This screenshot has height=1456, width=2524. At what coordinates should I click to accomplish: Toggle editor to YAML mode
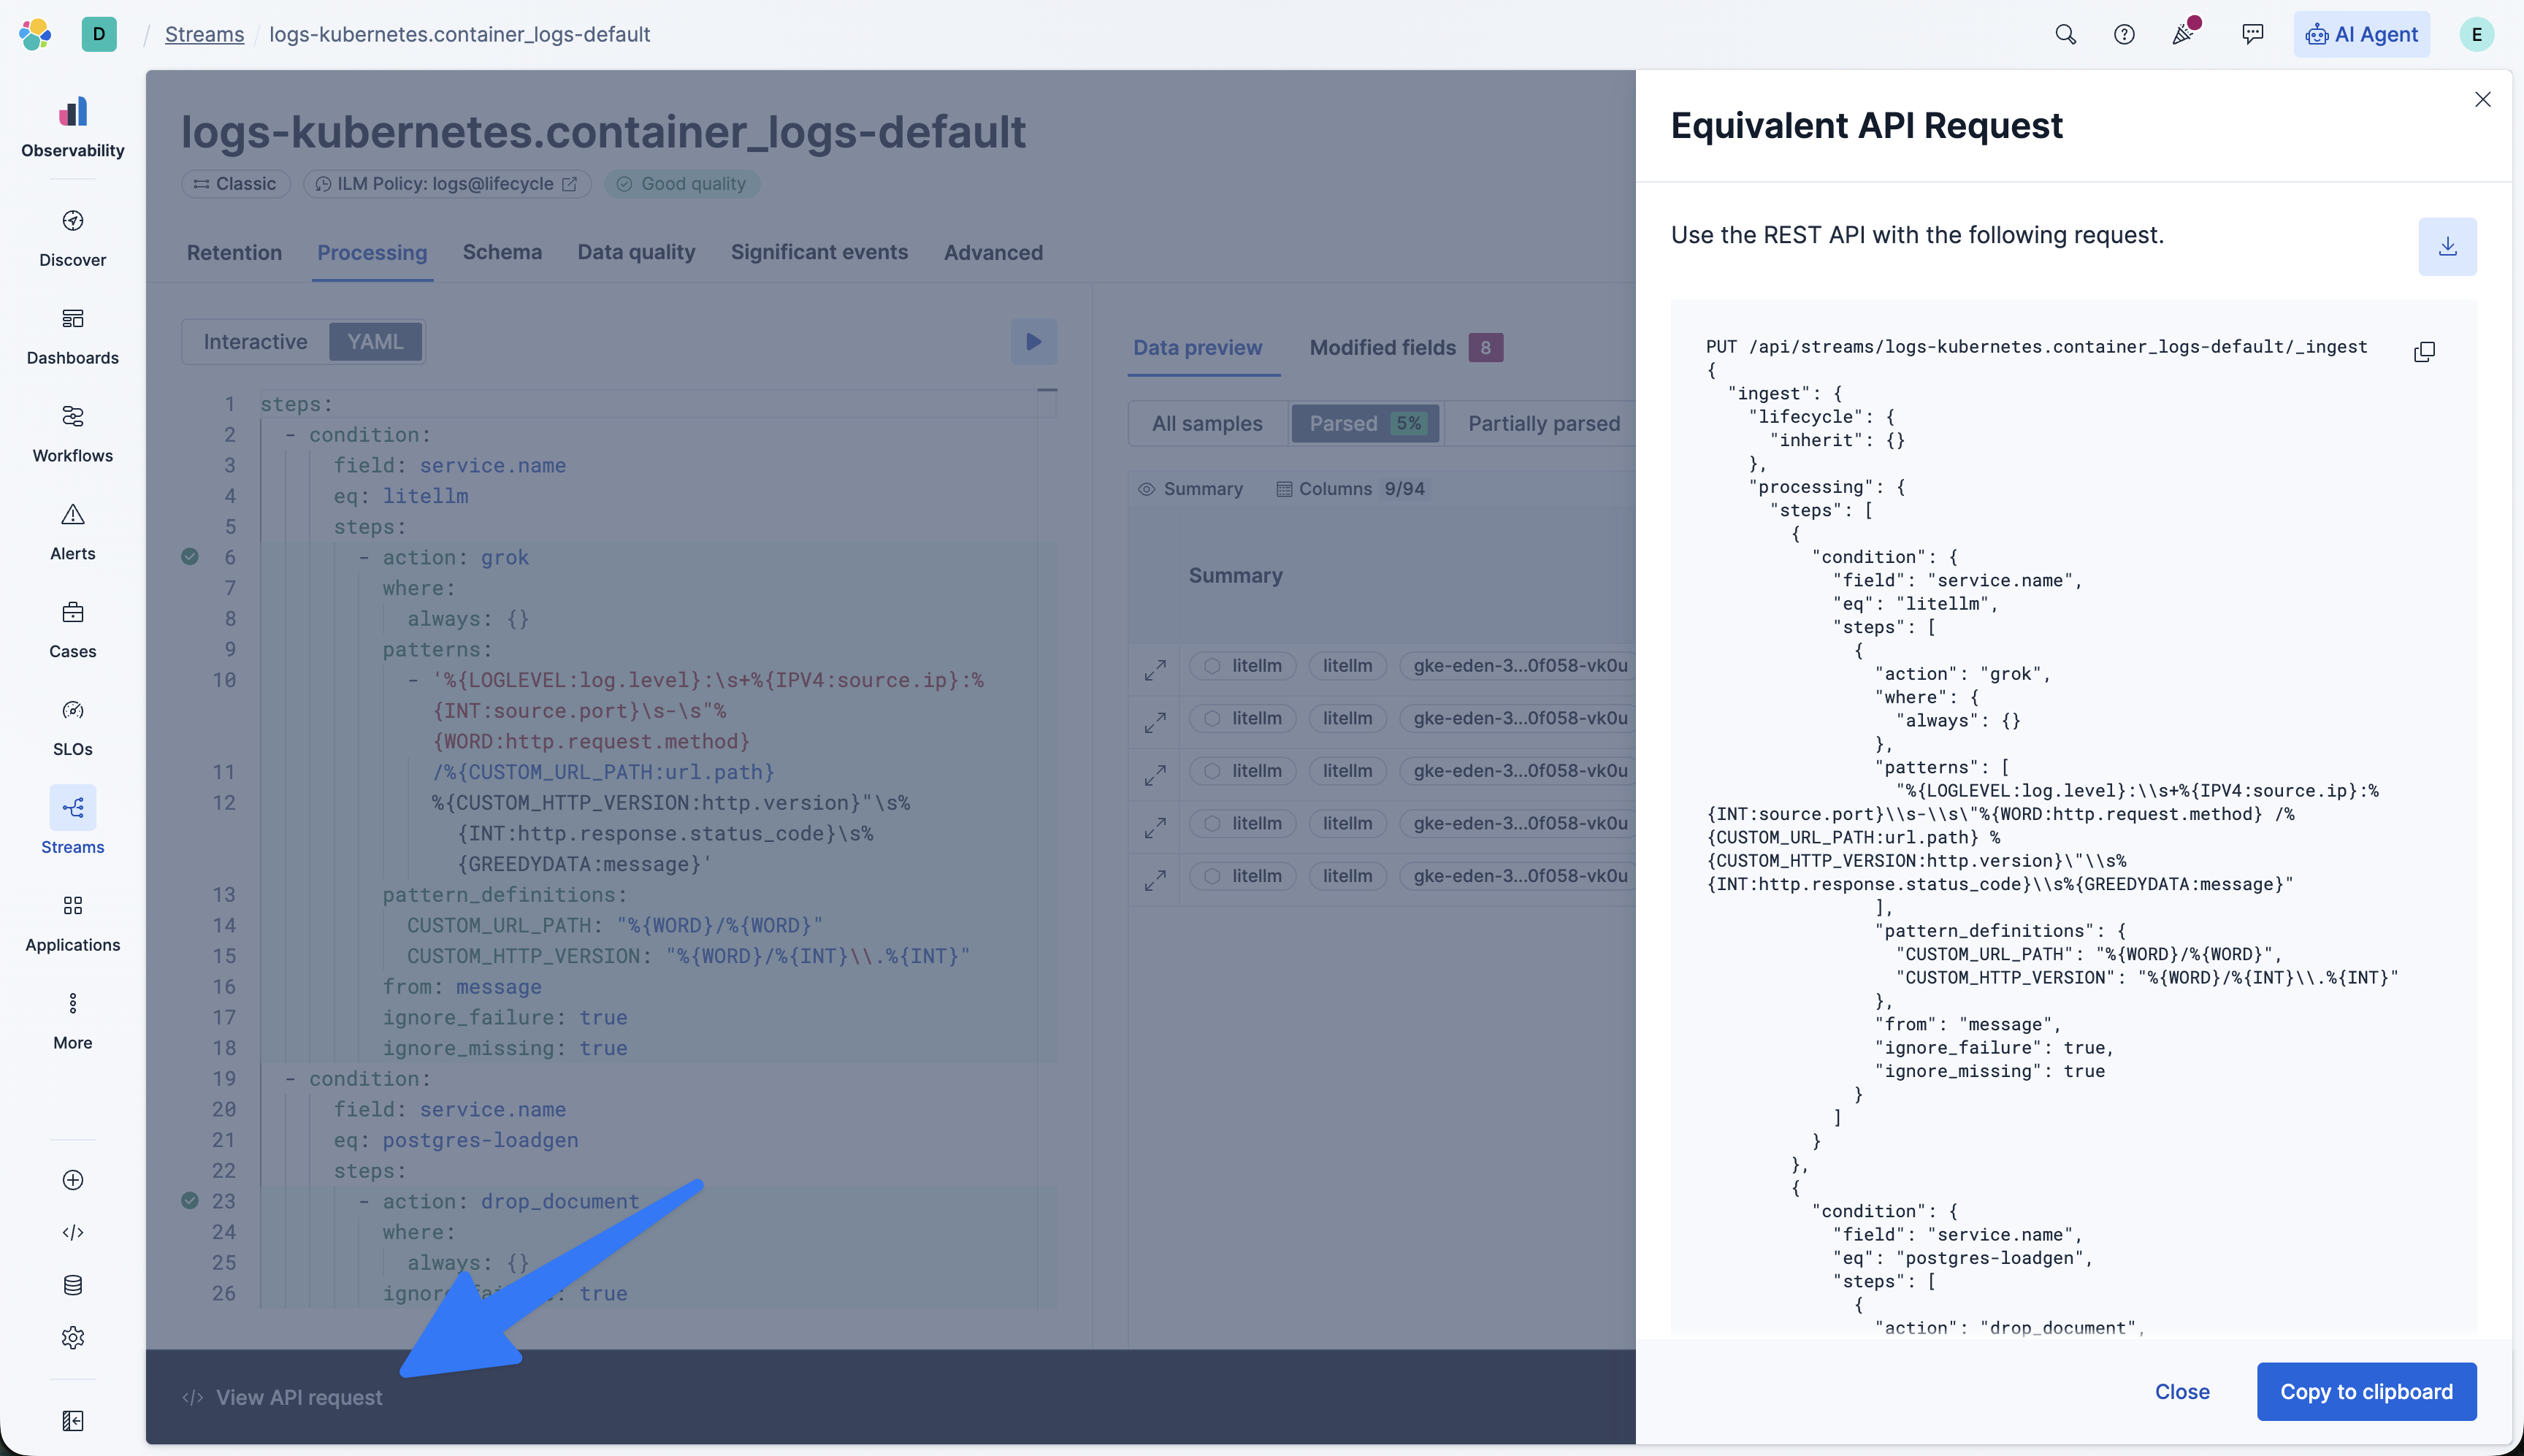[x=375, y=341]
